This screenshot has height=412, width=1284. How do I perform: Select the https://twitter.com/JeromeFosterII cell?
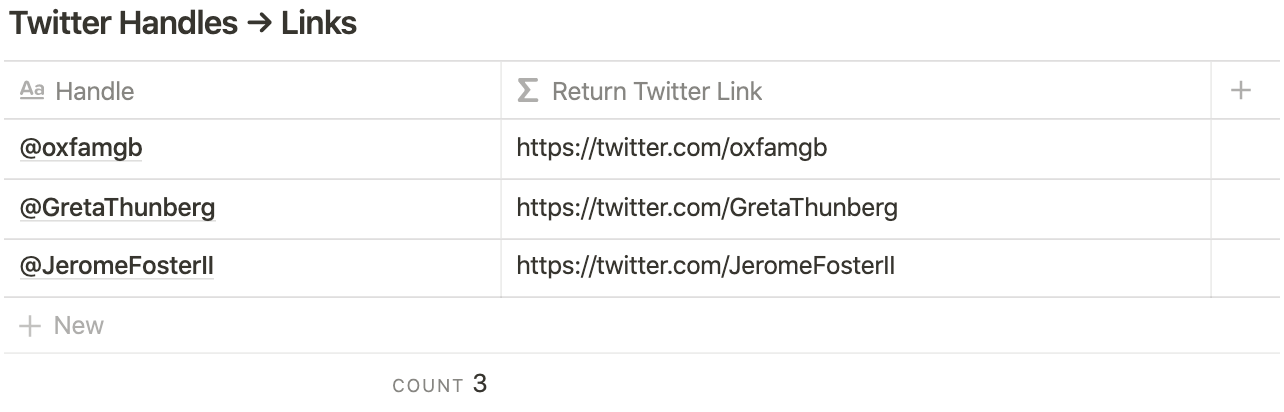click(x=856, y=268)
